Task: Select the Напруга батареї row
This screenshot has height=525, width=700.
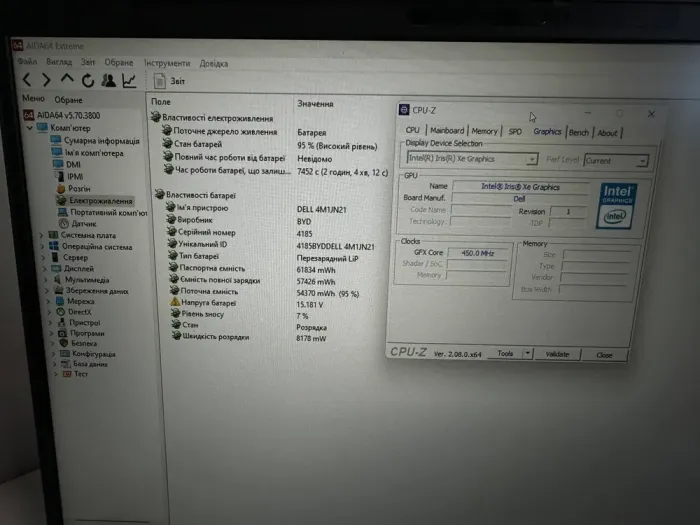Action: (x=208, y=302)
